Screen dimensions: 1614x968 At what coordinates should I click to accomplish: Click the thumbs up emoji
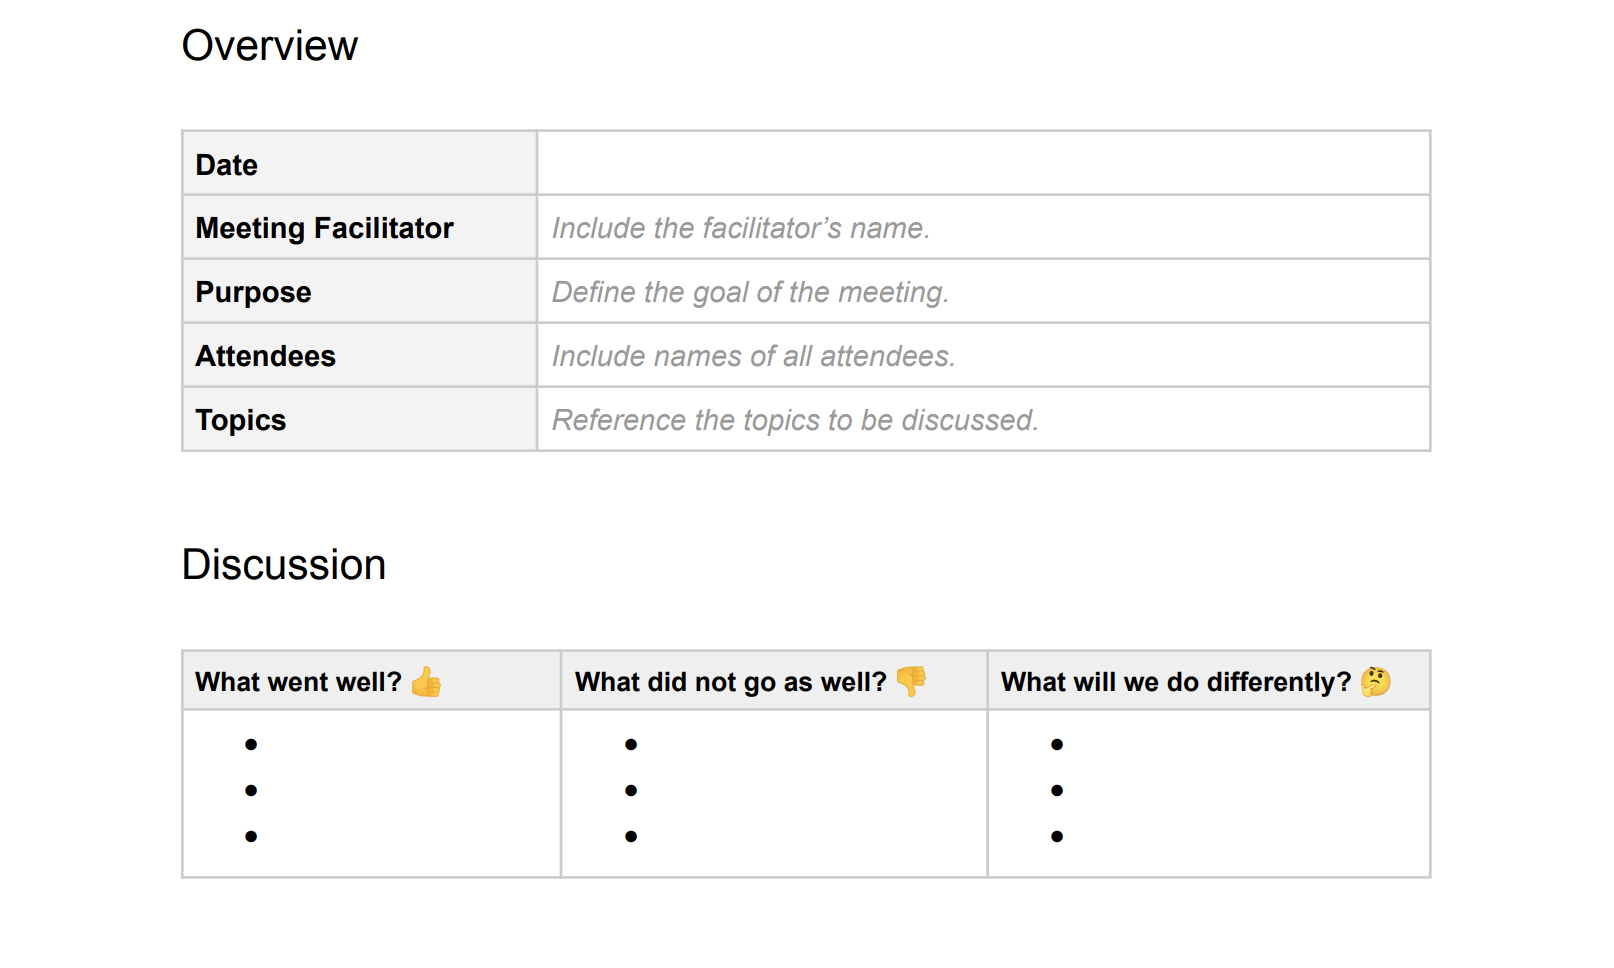click(x=428, y=683)
